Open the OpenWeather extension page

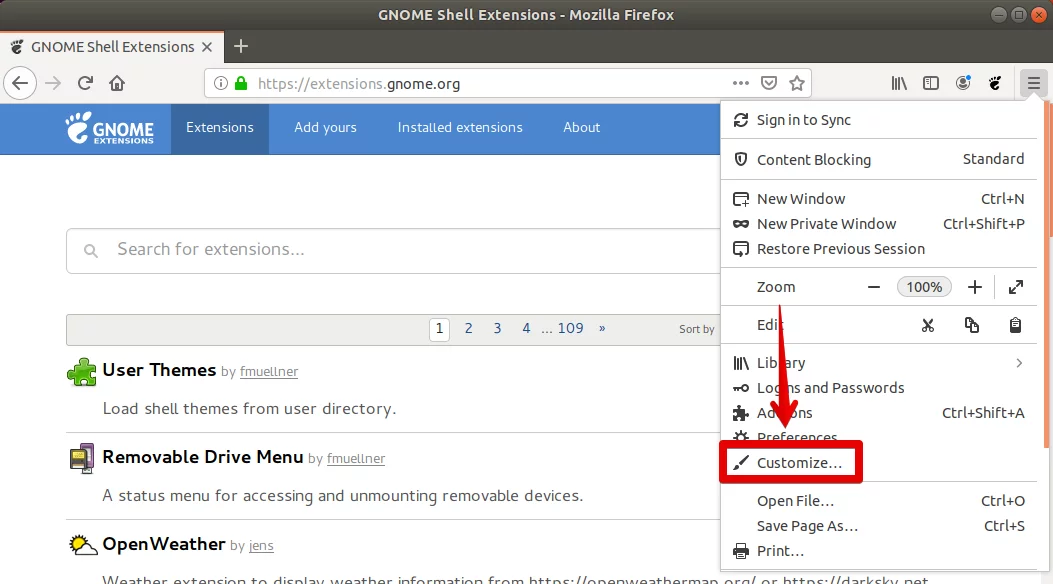click(164, 544)
